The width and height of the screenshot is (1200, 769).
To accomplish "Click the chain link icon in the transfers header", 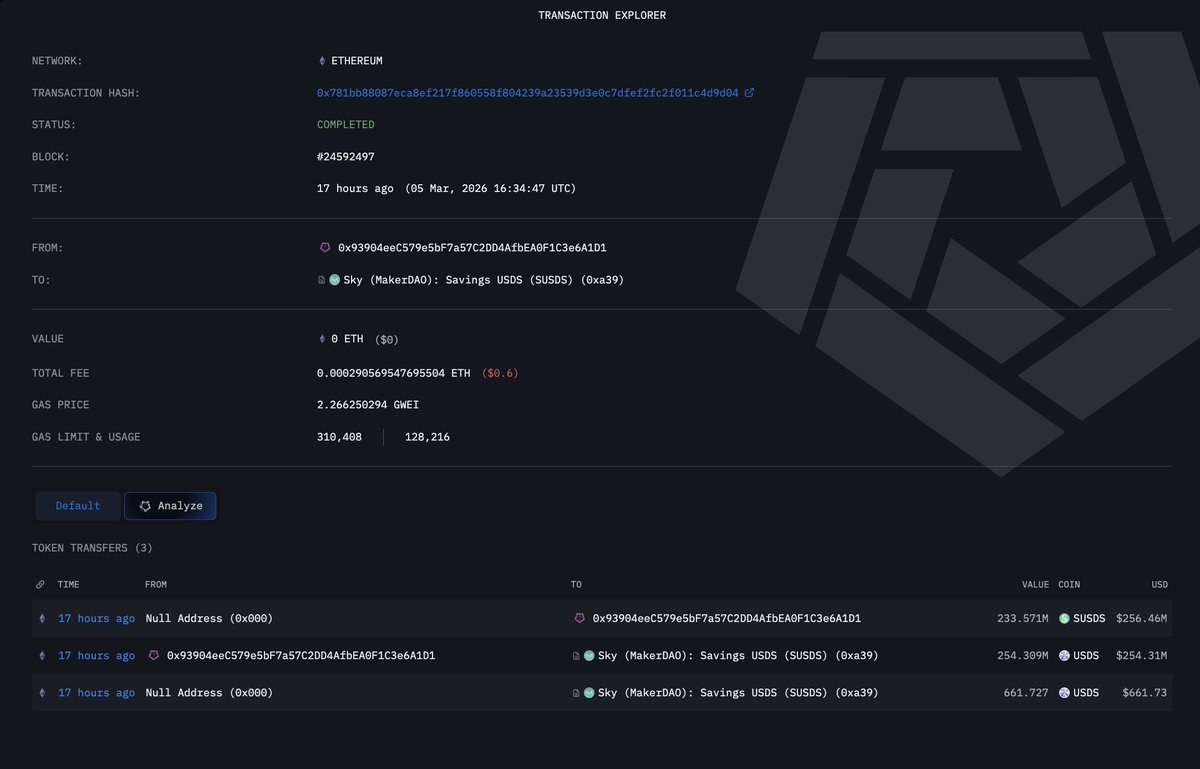I will point(40,584).
